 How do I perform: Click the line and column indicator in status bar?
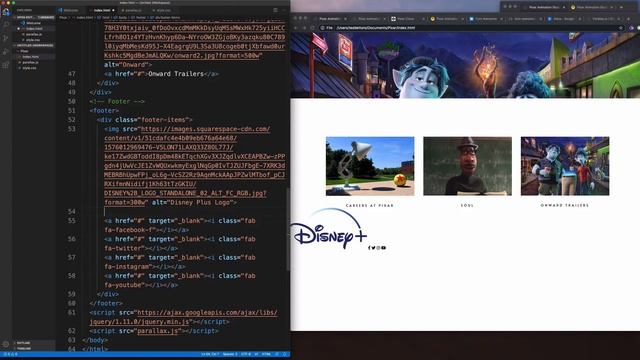pos(210,354)
